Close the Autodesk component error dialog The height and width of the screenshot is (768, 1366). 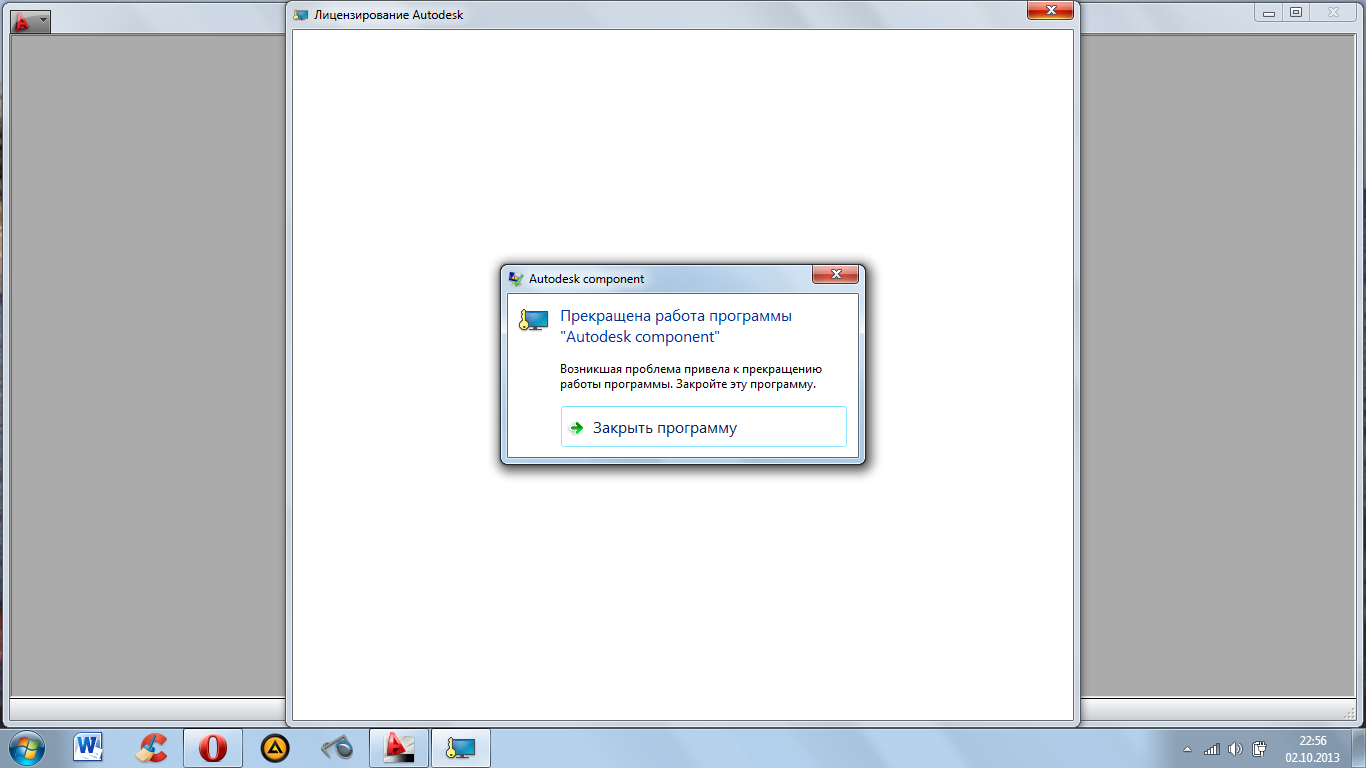[x=835, y=274]
